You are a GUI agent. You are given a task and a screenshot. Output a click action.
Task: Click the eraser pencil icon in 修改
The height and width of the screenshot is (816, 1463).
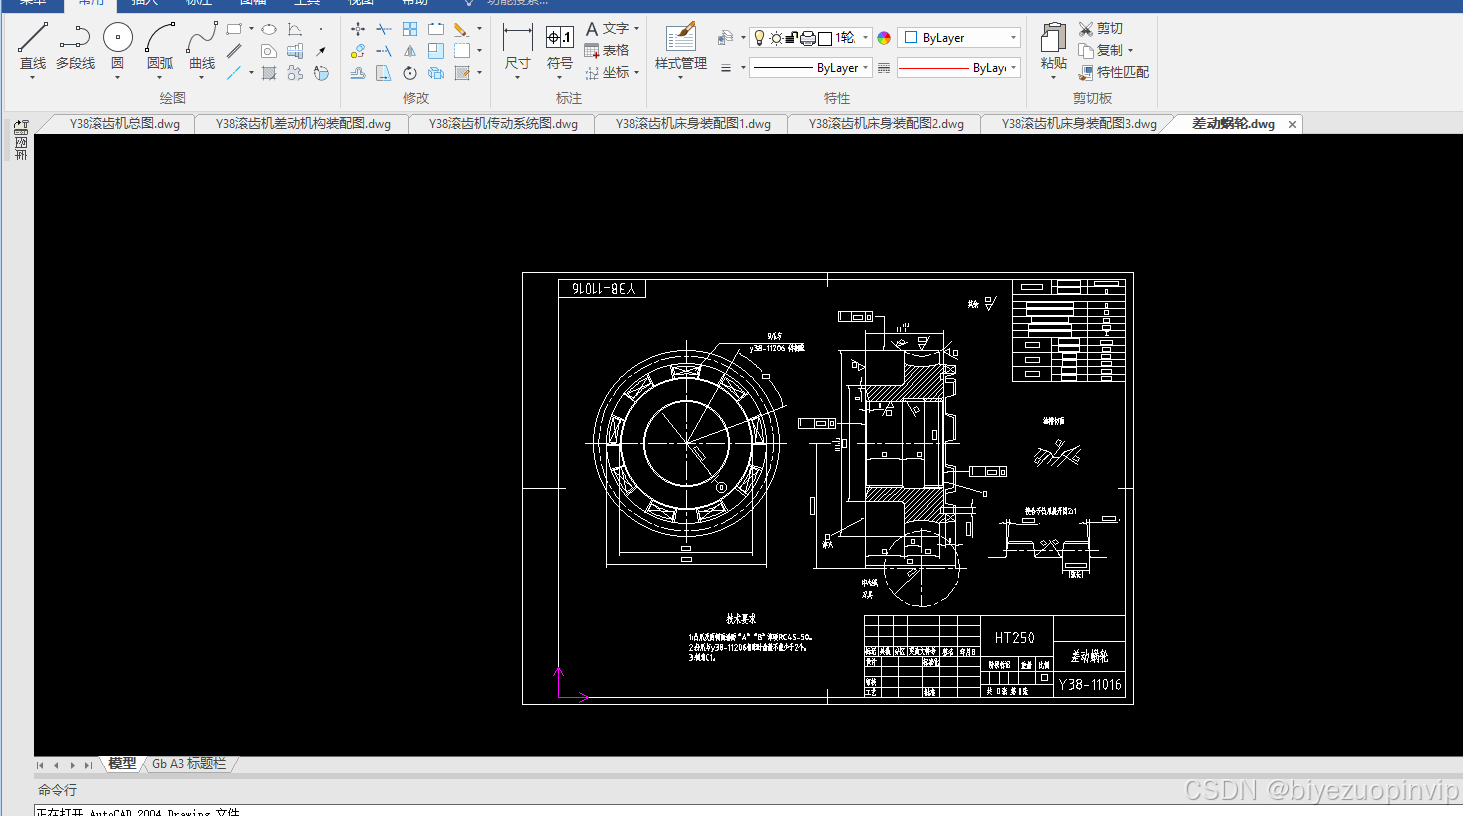(461, 29)
